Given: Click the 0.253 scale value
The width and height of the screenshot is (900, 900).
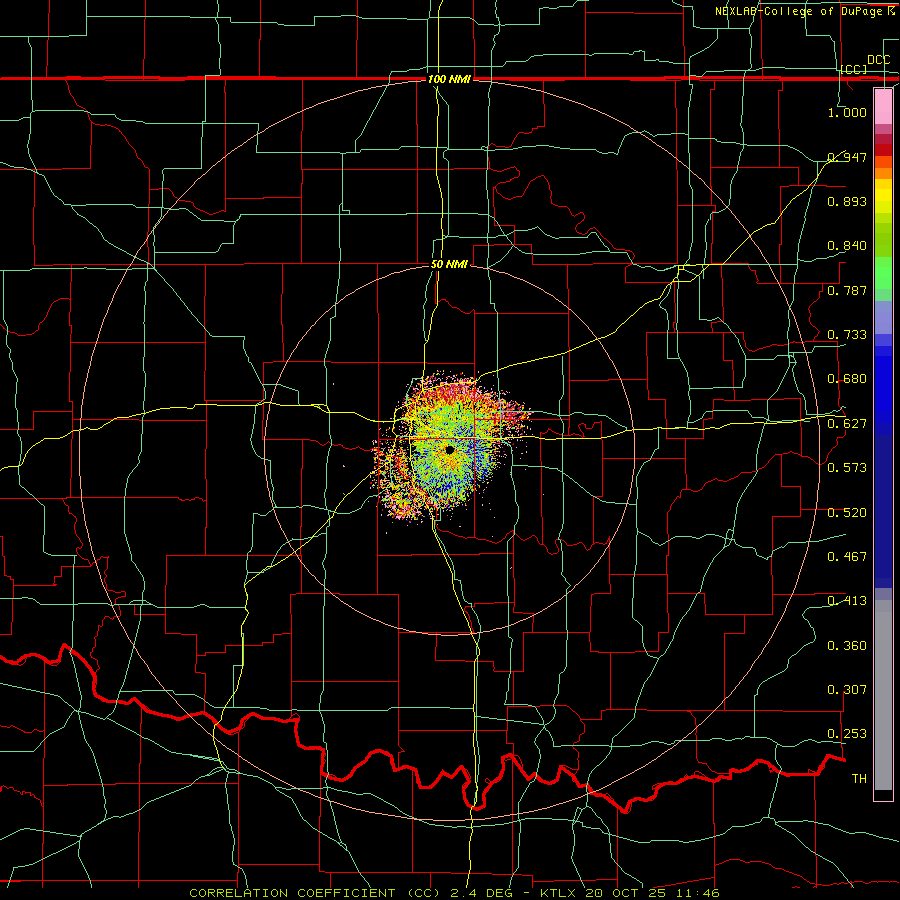Looking at the screenshot, I should pyautogui.click(x=847, y=734).
